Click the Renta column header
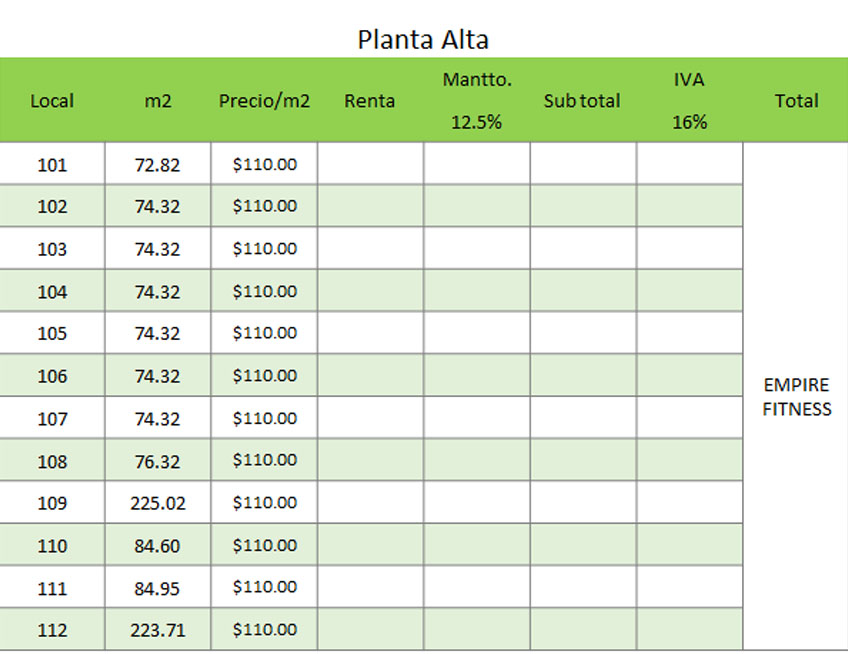Image resolution: width=848 pixels, height=654 pixels. pyautogui.click(x=370, y=101)
